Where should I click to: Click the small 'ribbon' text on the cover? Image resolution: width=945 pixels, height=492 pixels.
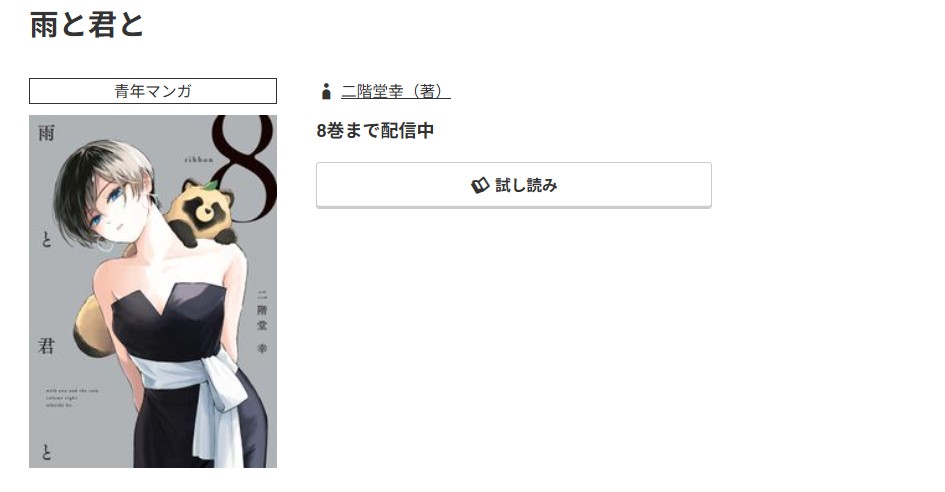coord(199,159)
